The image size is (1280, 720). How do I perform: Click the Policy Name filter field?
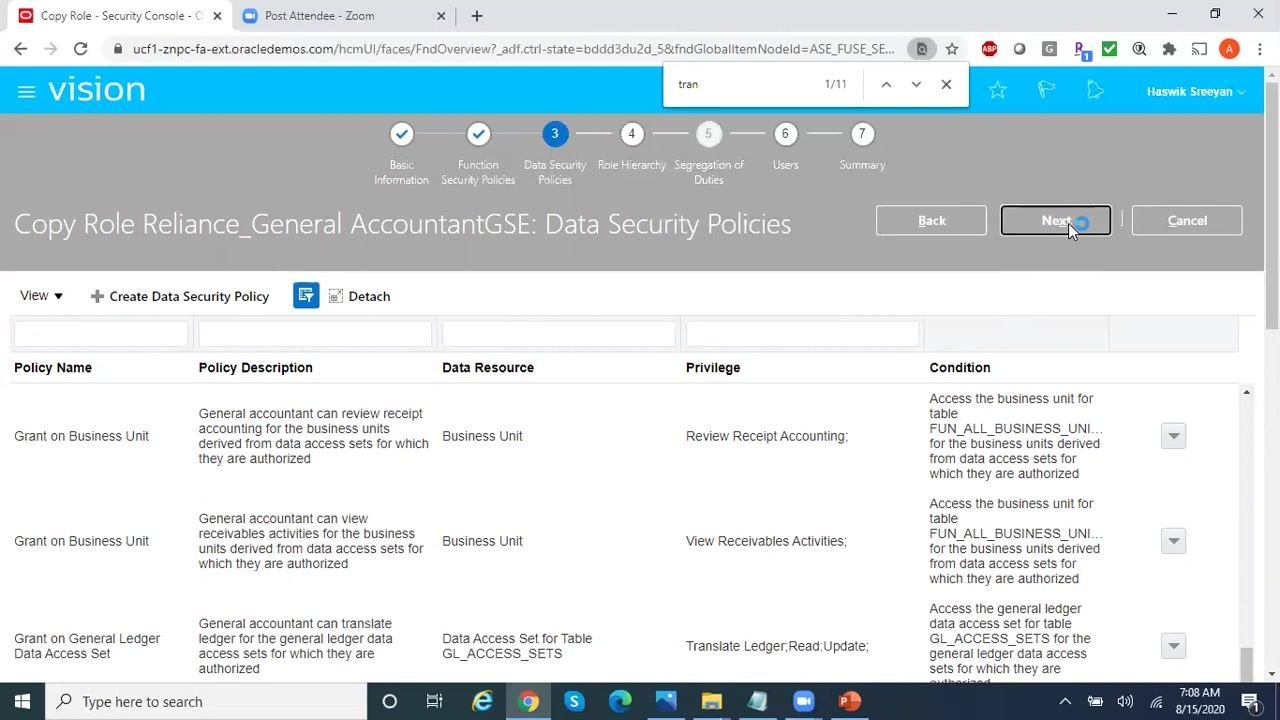(101, 334)
